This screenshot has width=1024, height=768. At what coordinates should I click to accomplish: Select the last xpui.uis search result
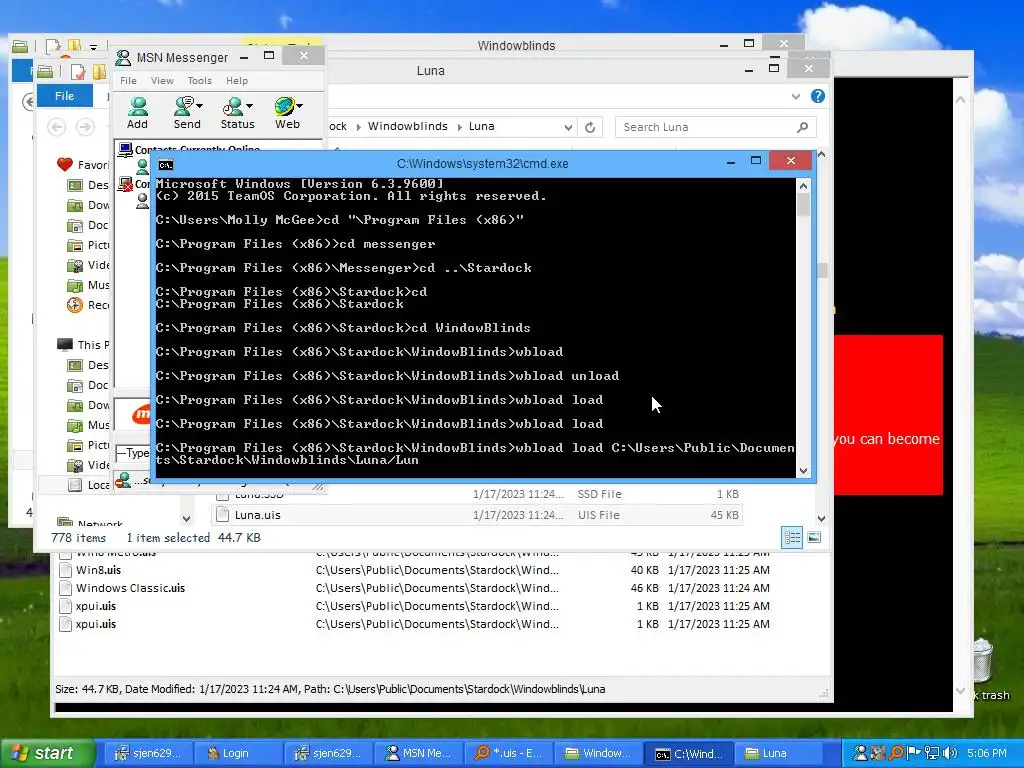point(95,624)
